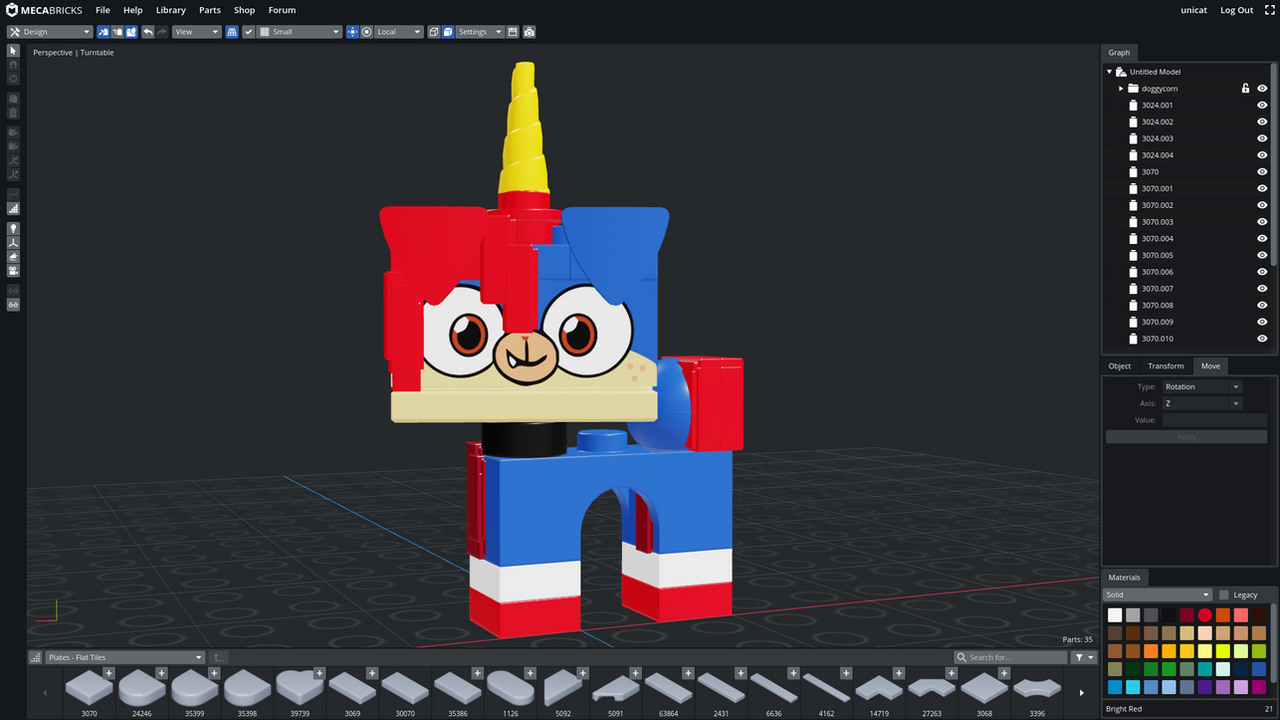Click the glasses icon at left toolbar bottom
Viewport: 1280px width, 720px height.
pos(14,304)
